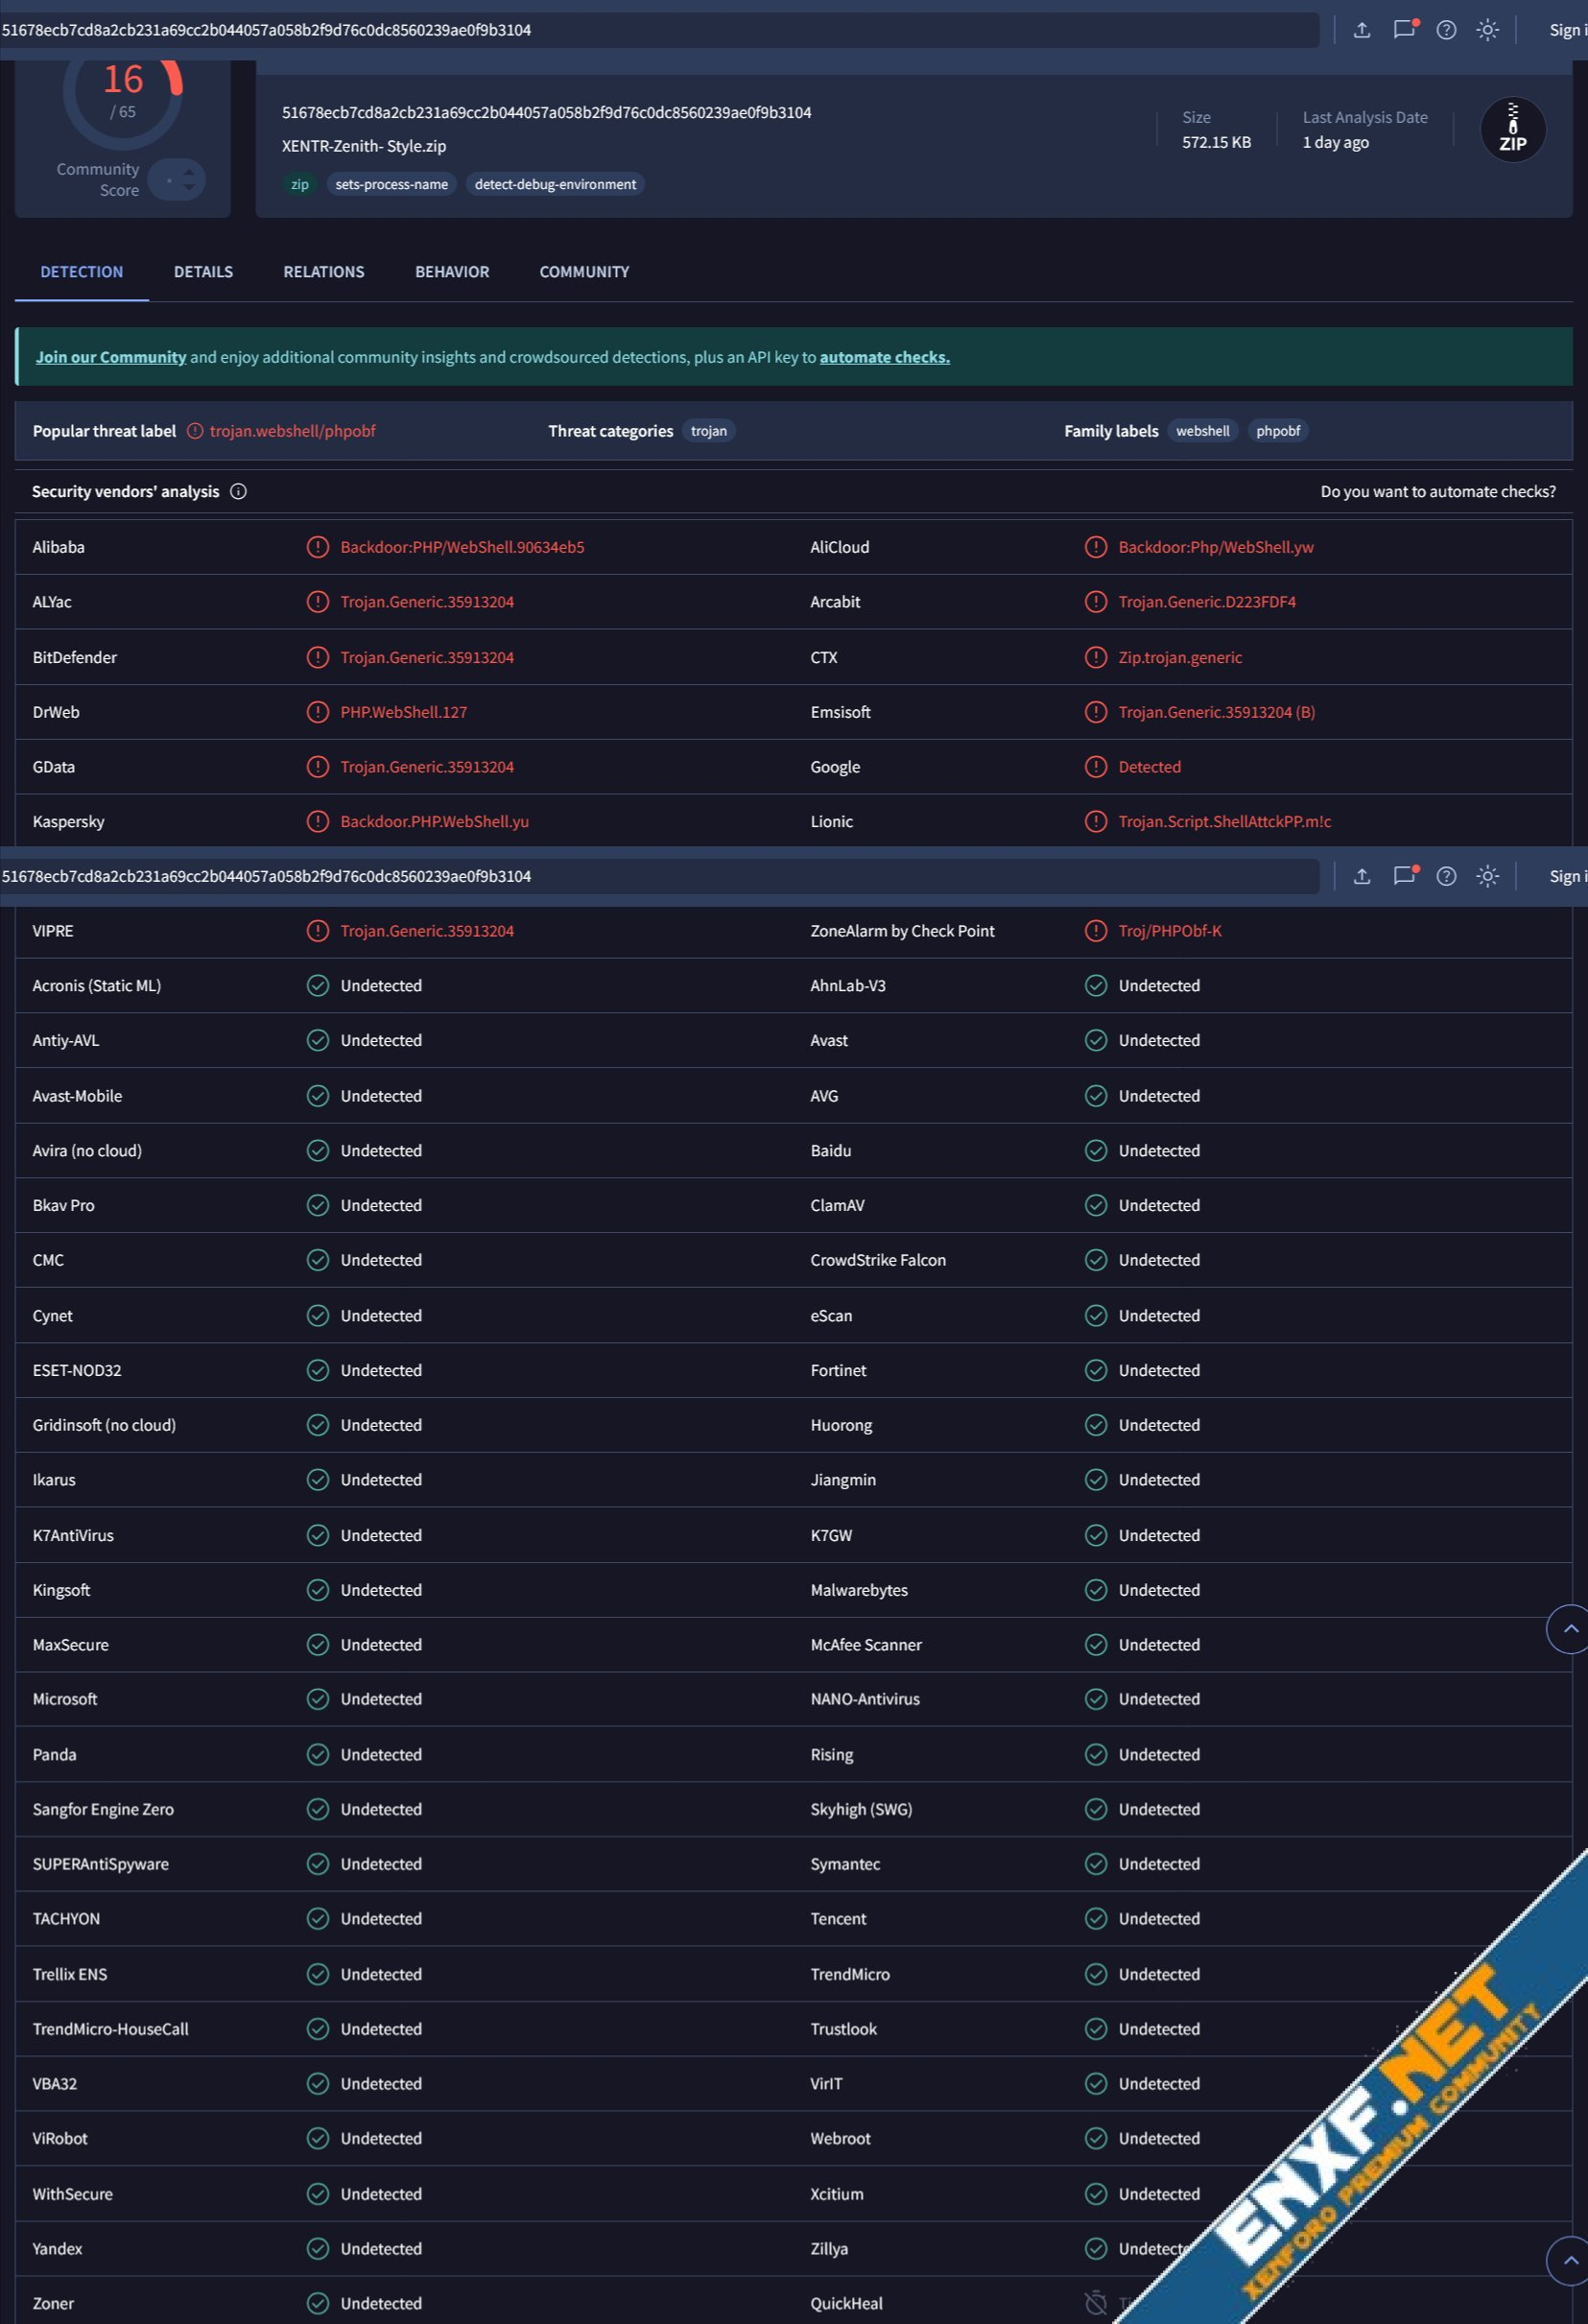Open the DETECTION tab
This screenshot has height=2324, width=1588.
(x=82, y=272)
